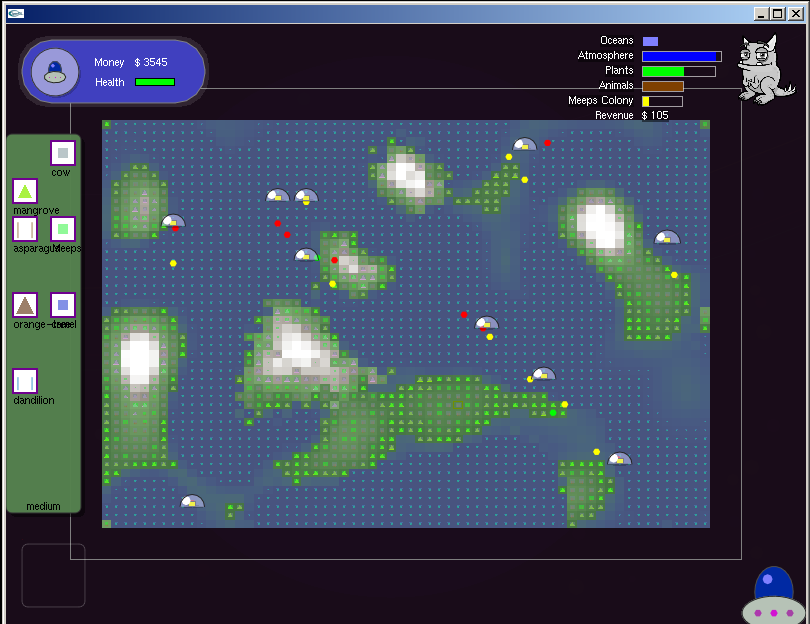This screenshot has width=810, height=624.
Task: Choose the asparagus icon in the sidebar
Action: (24, 229)
